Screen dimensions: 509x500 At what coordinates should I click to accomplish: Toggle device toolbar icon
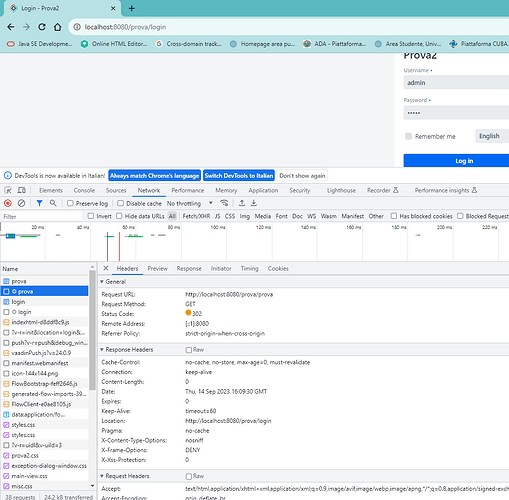[x=22, y=190]
